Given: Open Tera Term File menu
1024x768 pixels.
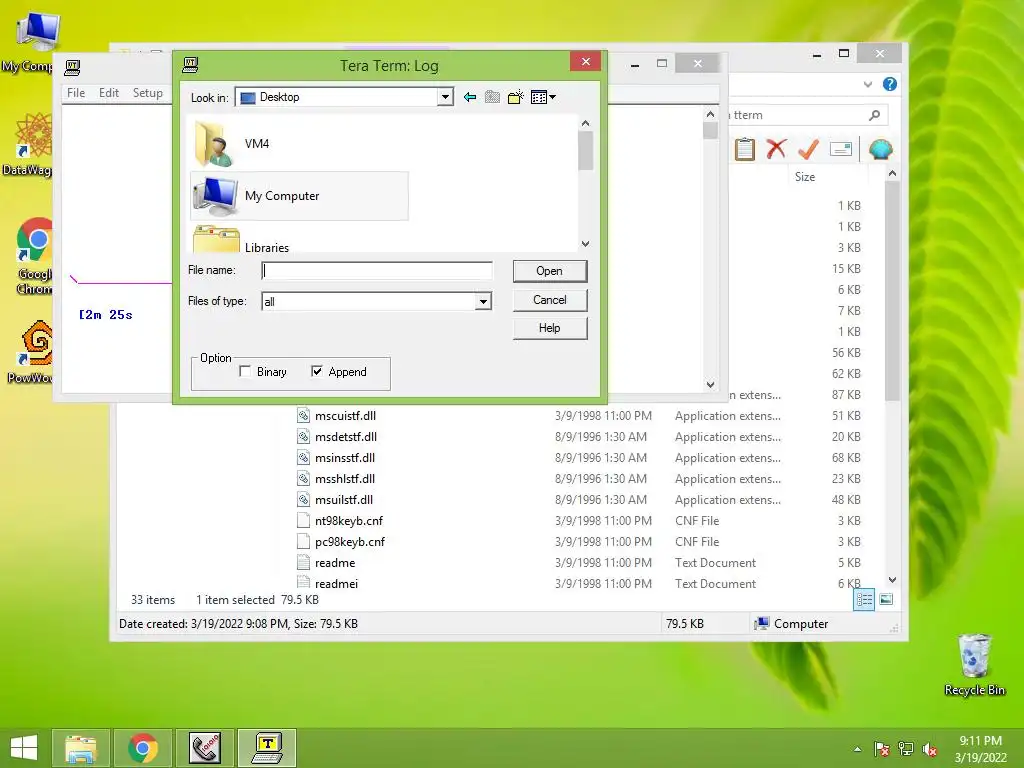Looking at the screenshot, I should (x=76, y=93).
